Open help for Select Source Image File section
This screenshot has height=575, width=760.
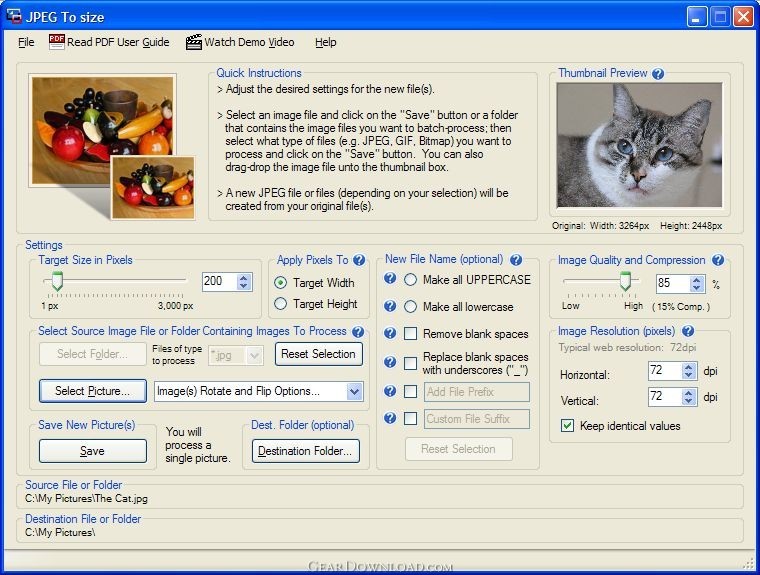358,332
